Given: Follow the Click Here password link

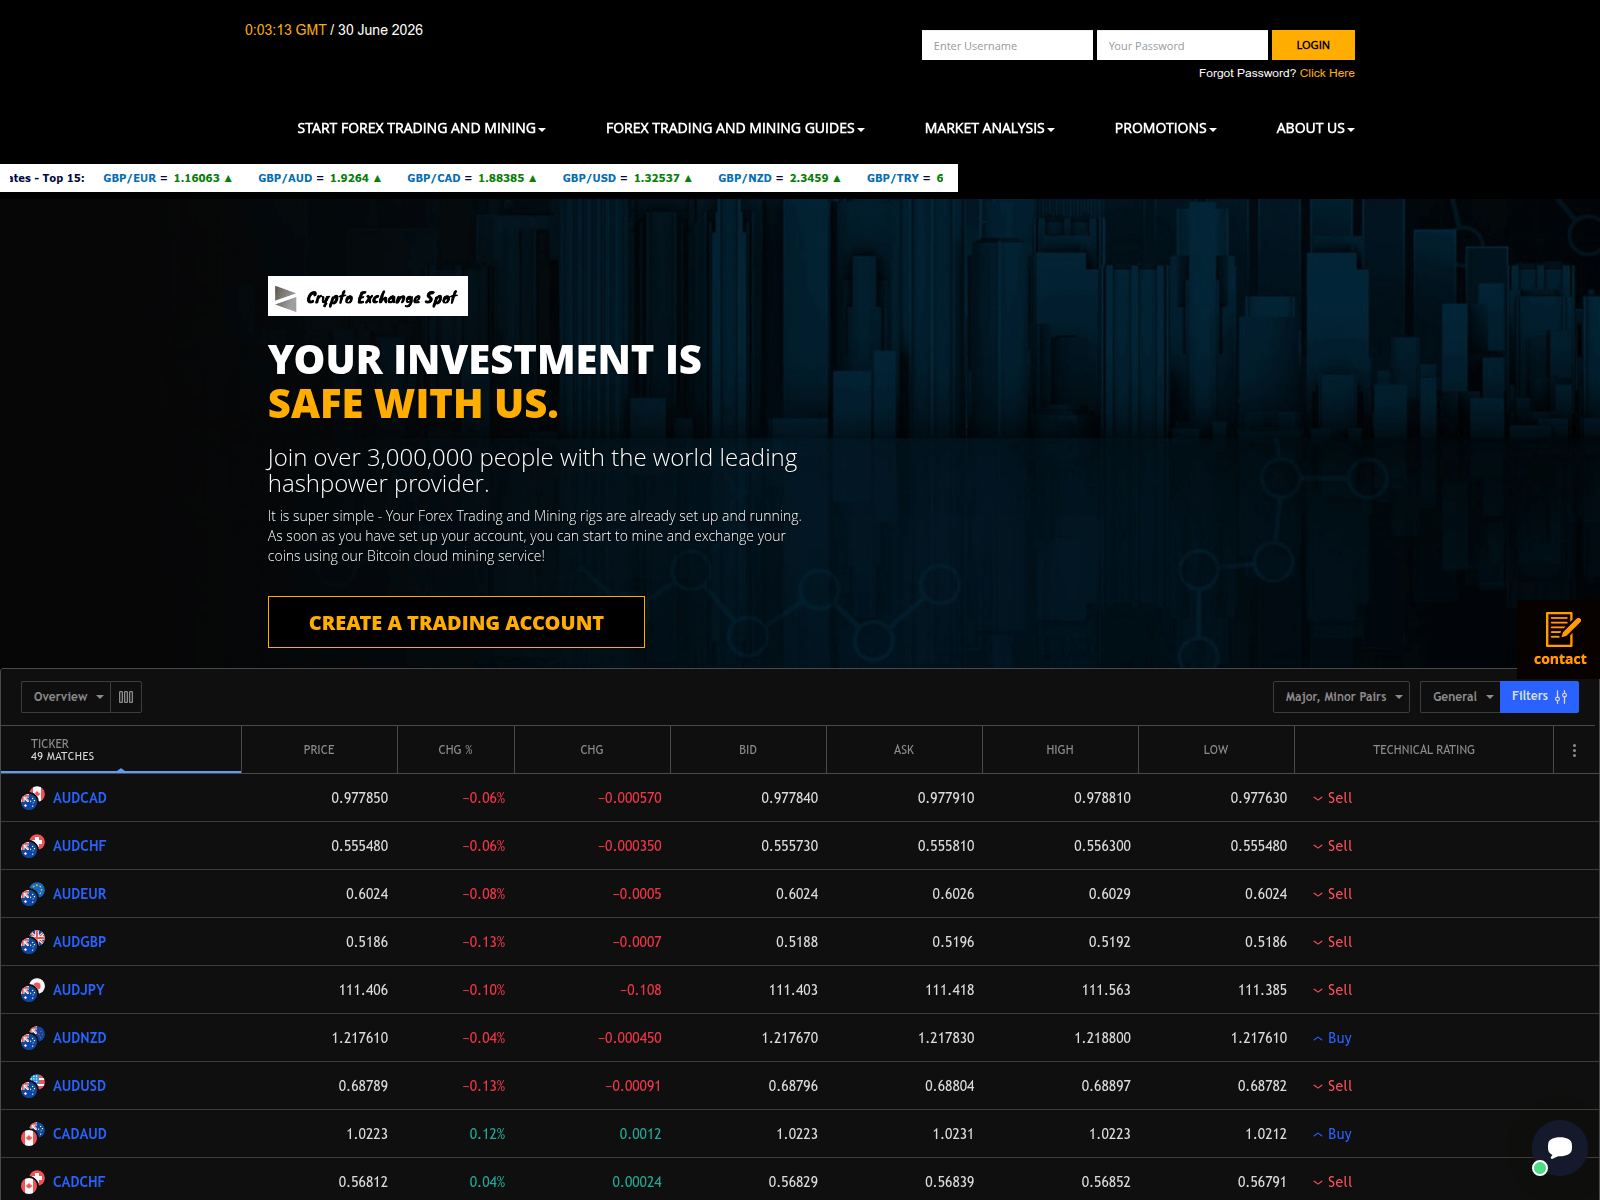Looking at the screenshot, I should [x=1327, y=73].
